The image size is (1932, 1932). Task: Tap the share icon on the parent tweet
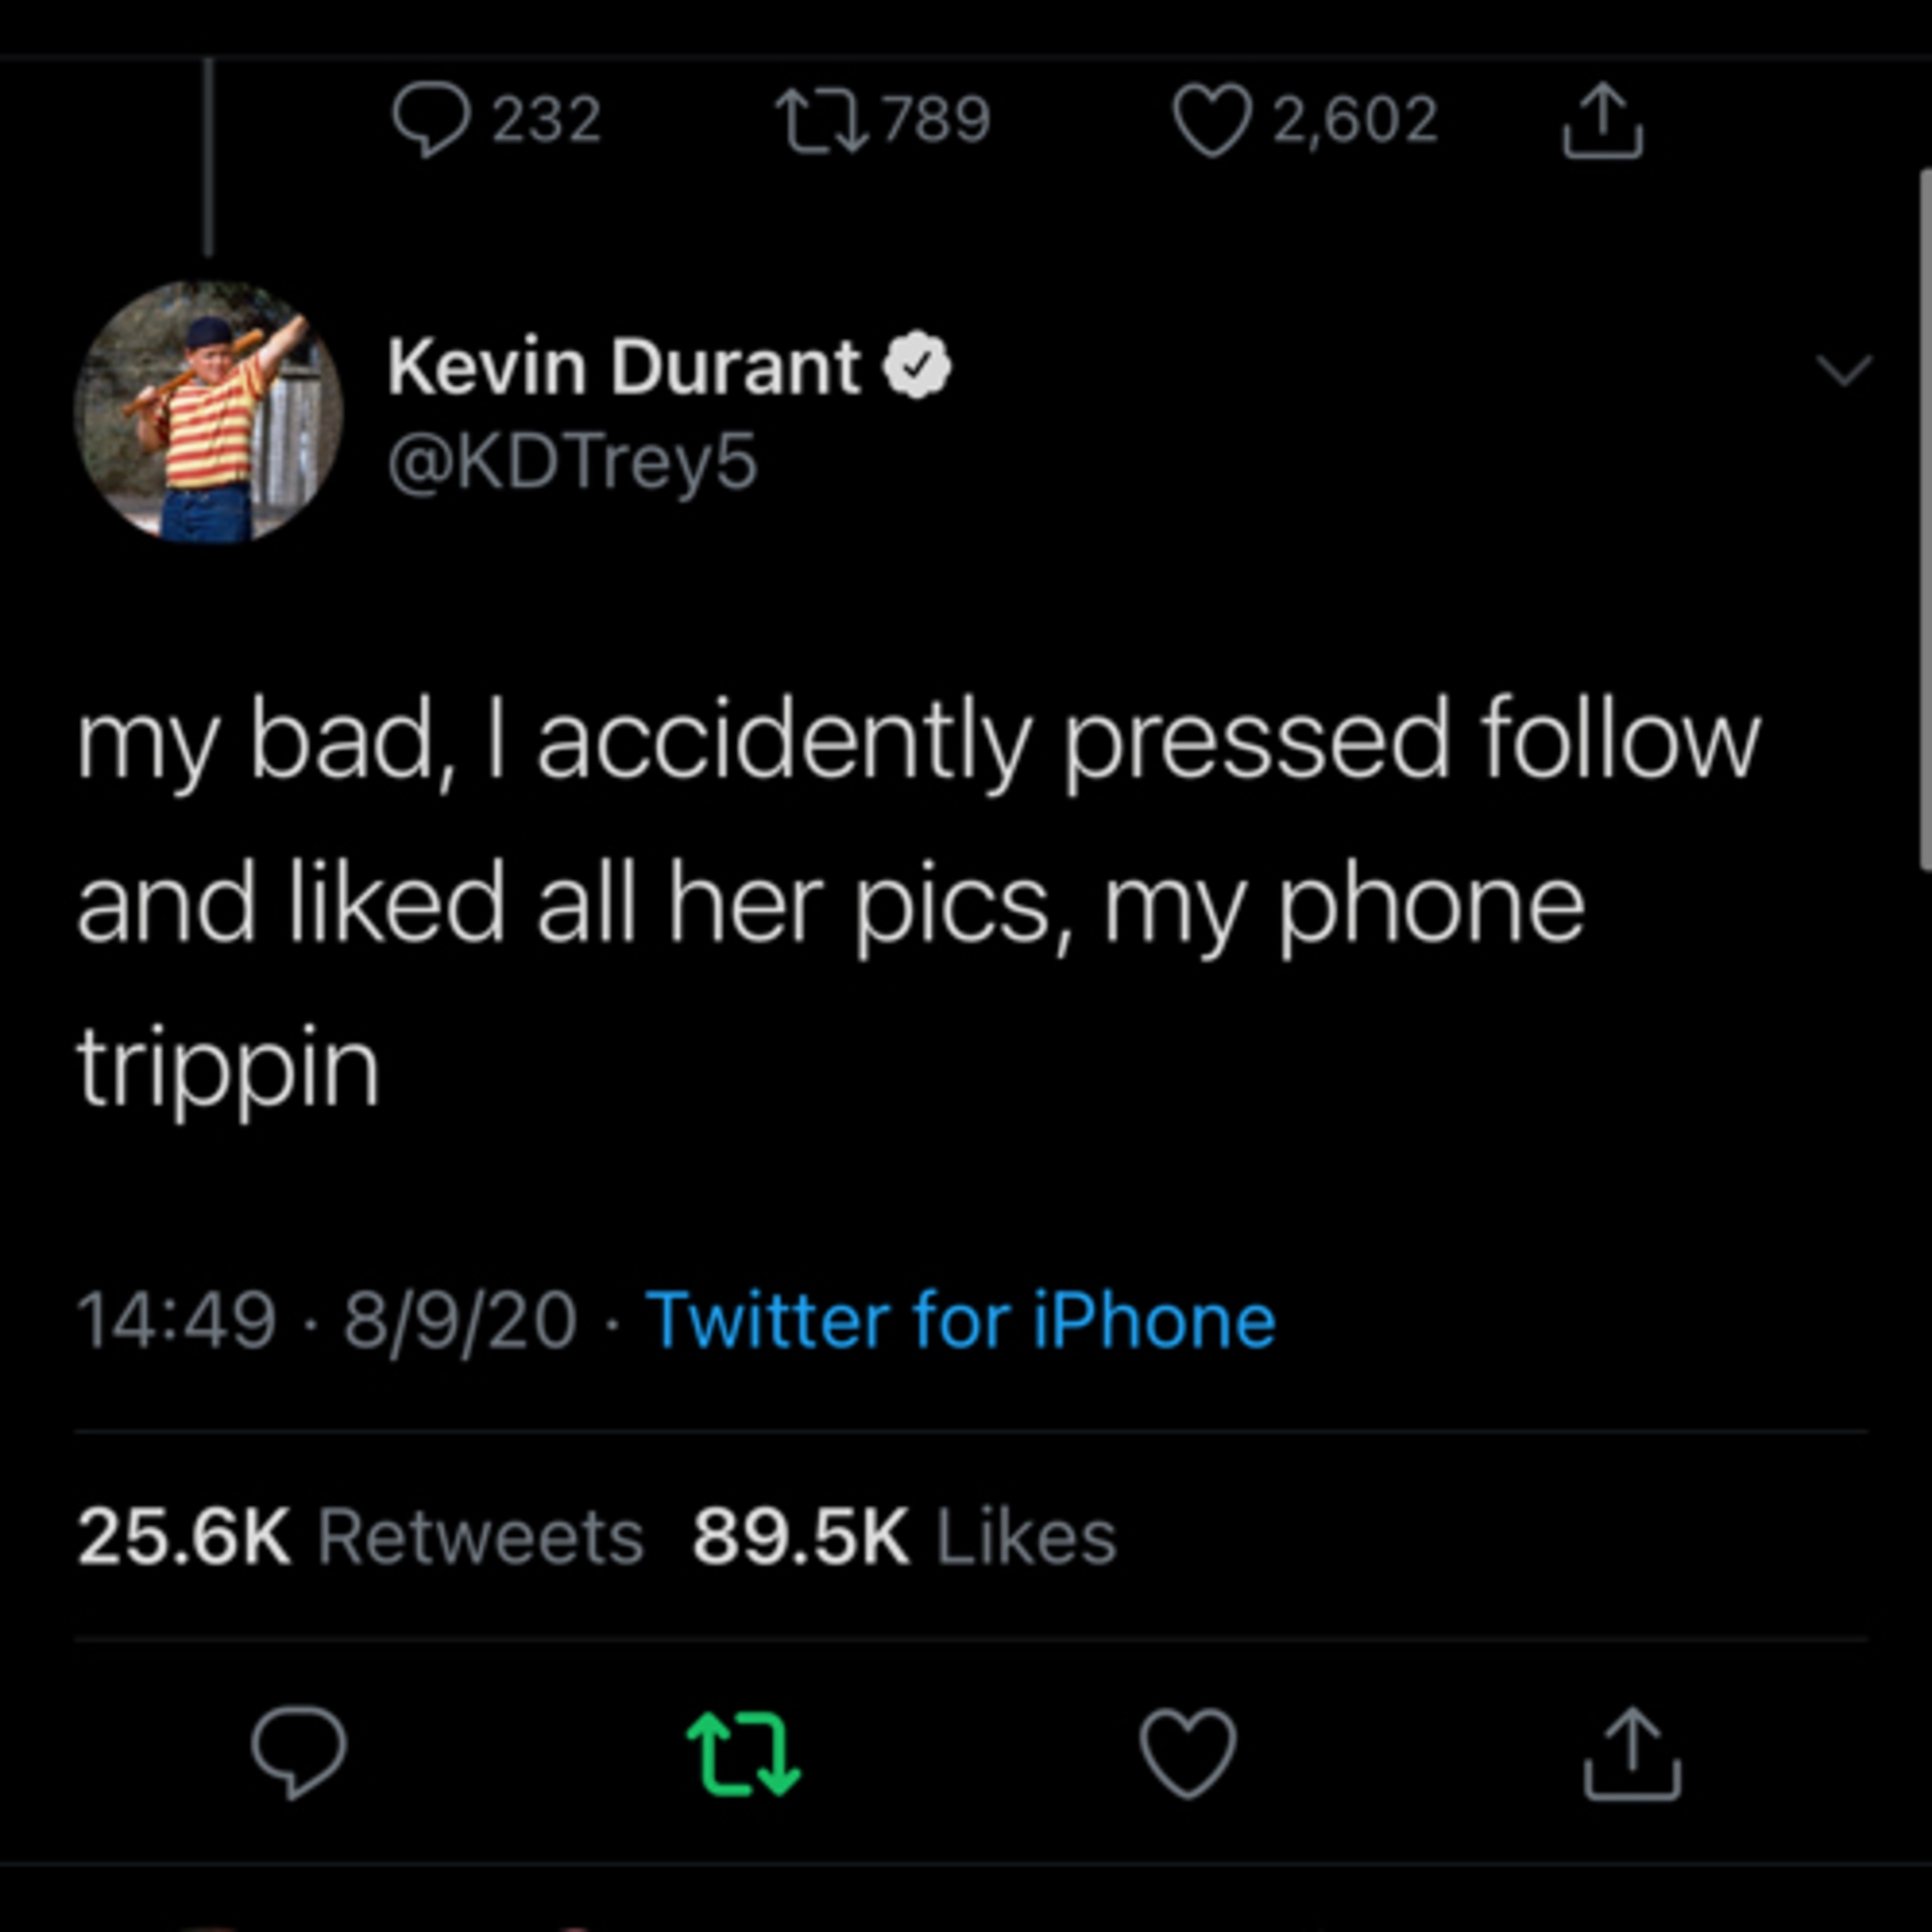point(1602,121)
